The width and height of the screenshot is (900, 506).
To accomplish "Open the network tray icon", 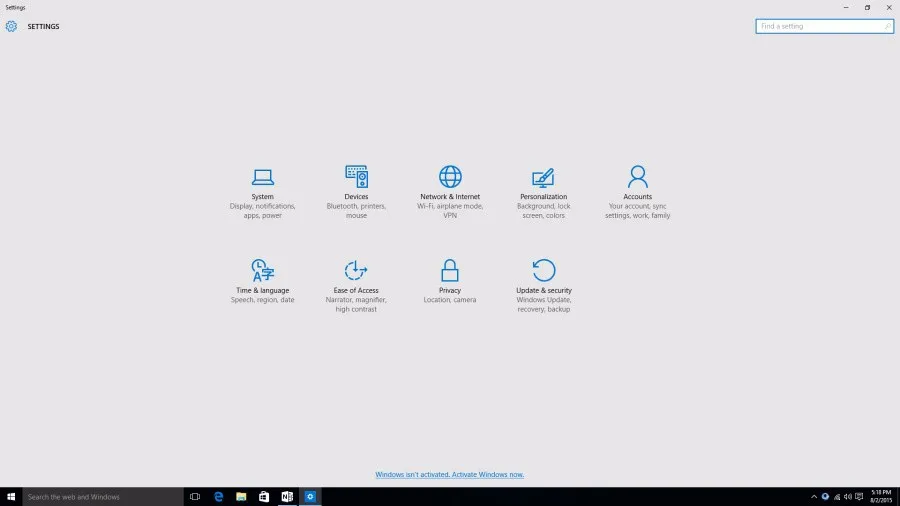I will (x=837, y=497).
